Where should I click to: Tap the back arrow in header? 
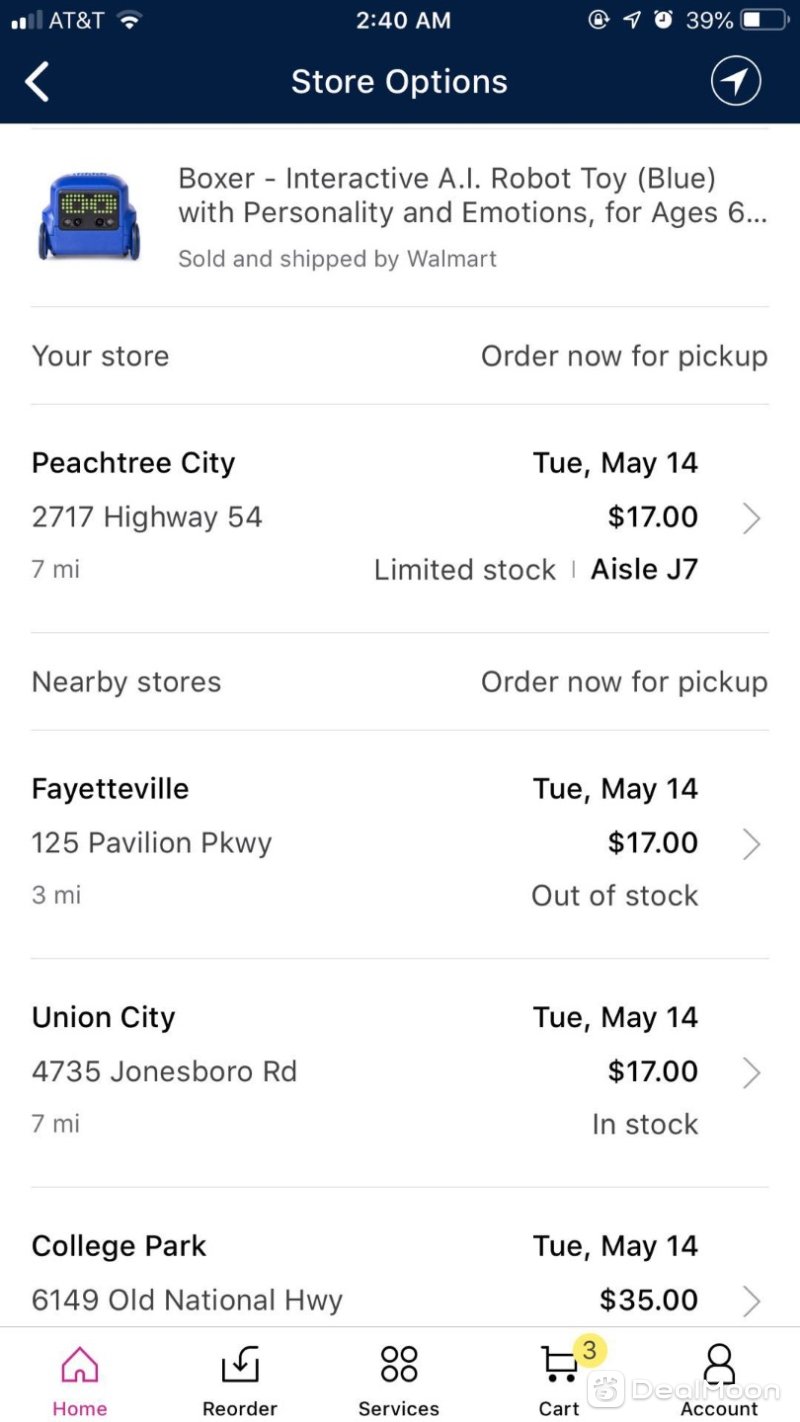point(37,82)
